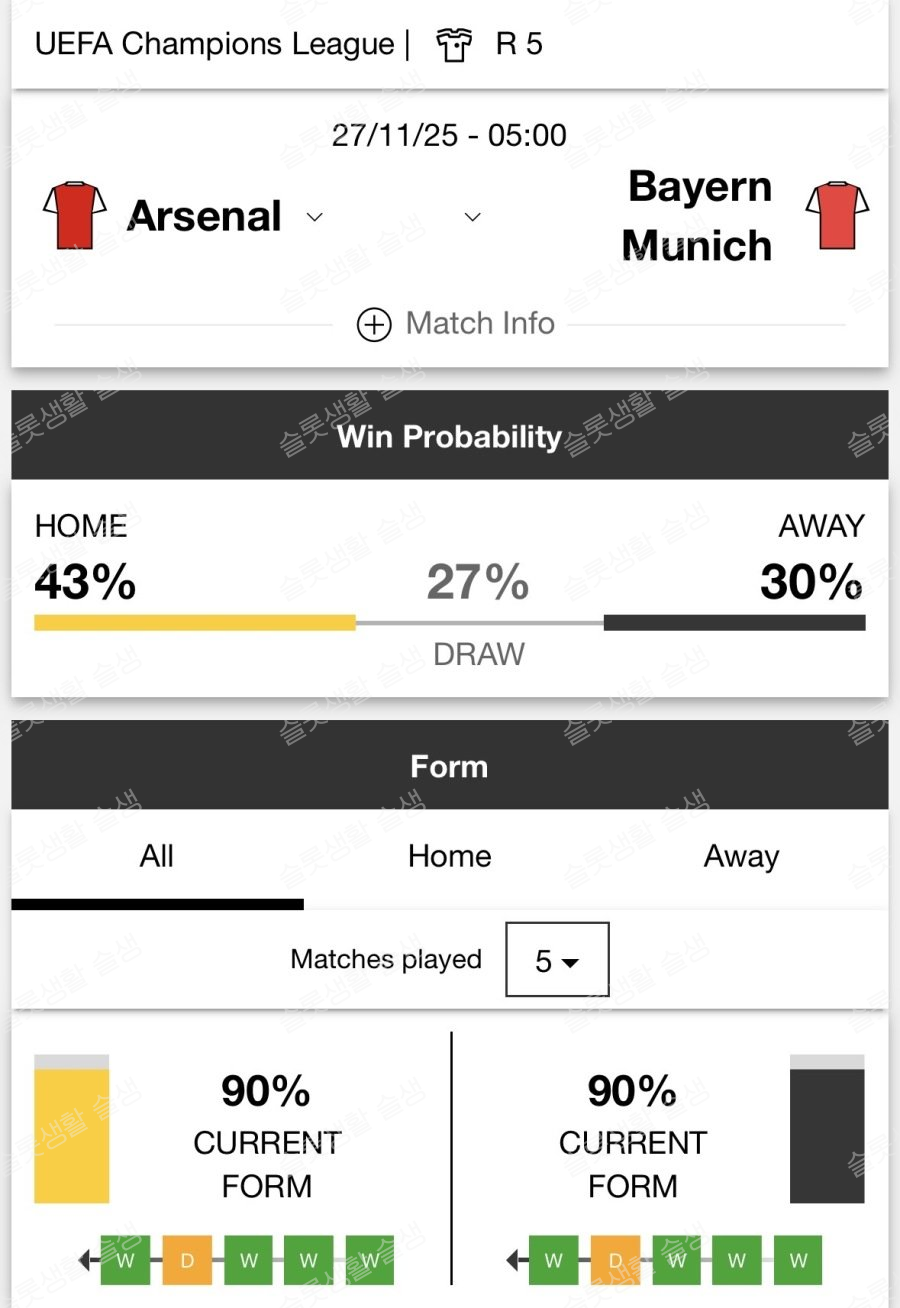Open the Matches played 5 dropdown
Image resolution: width=900 pixels, height=1308 pixels.
[x=557, y=960]
